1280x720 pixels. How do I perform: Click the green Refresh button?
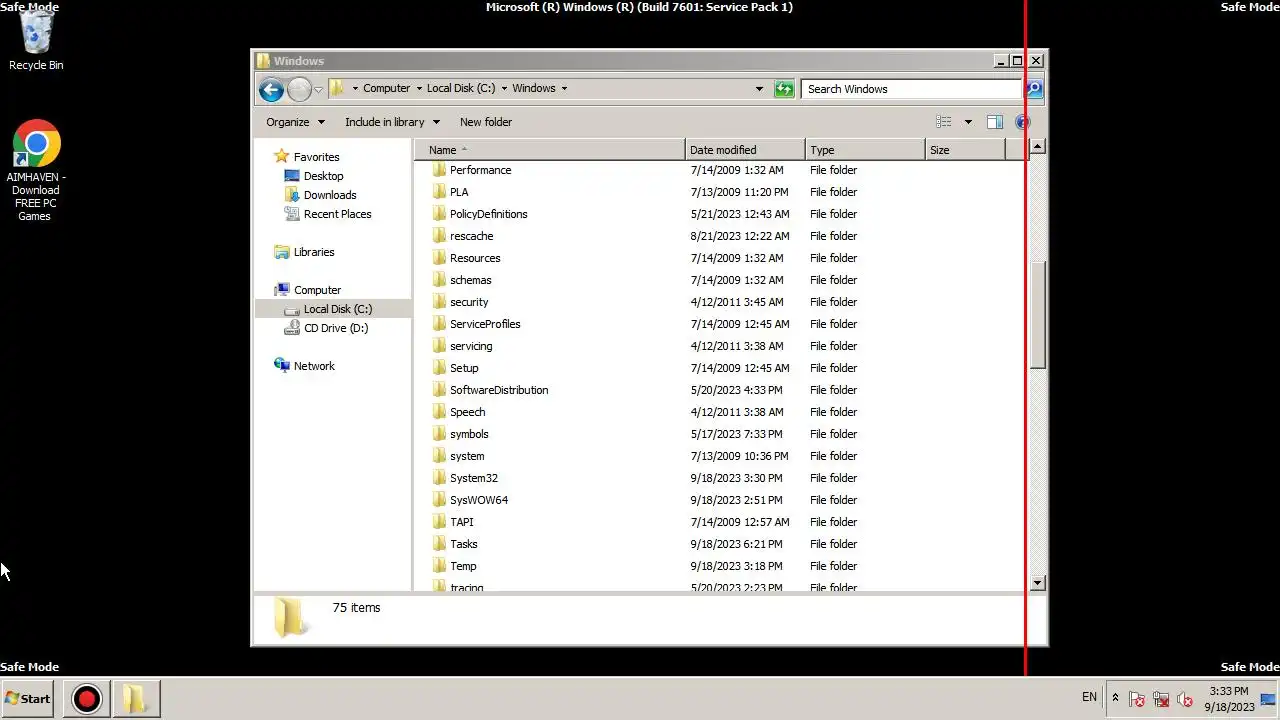(784, 89)
